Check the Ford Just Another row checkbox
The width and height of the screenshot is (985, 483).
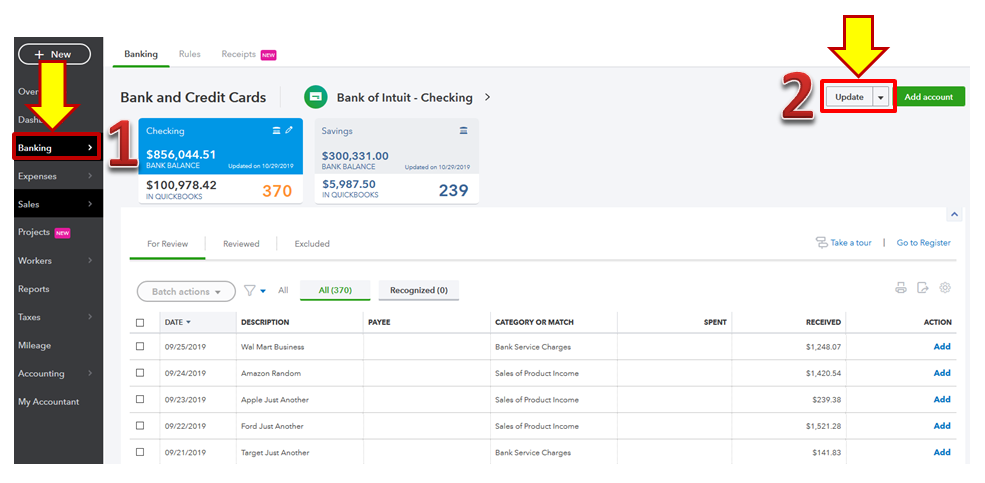point(140,426)
